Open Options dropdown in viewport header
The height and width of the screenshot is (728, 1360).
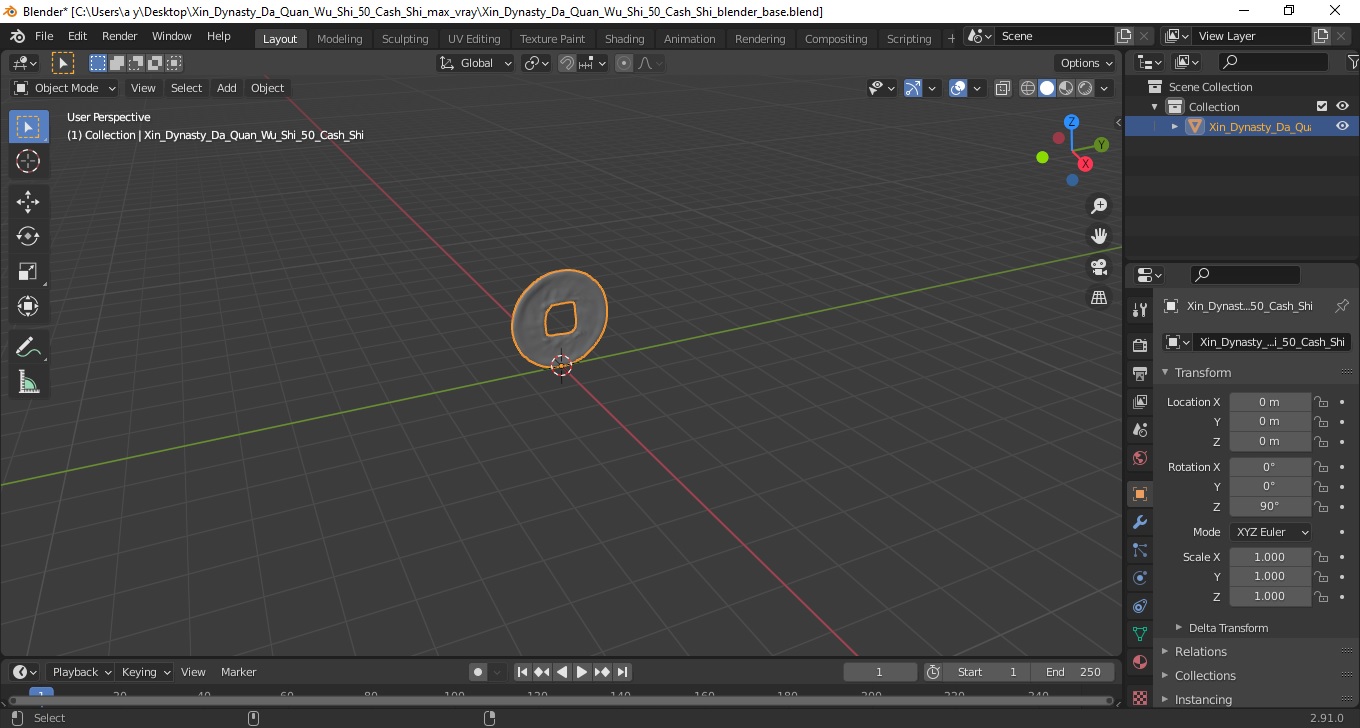(x=1087, y=63)
